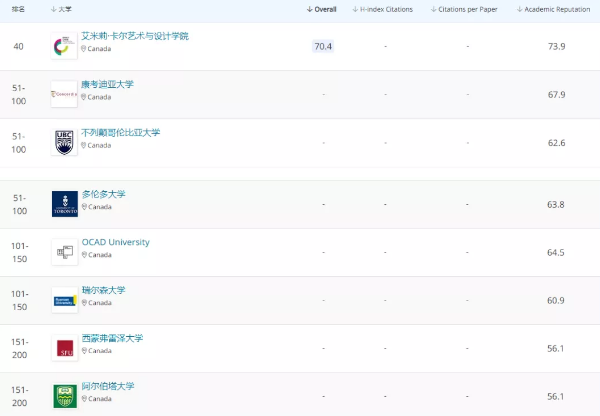Image resolution: width=600 pixels, height=416 pixels.
Task: Select academic reputation value 67.9
Action: pos(556,95)
